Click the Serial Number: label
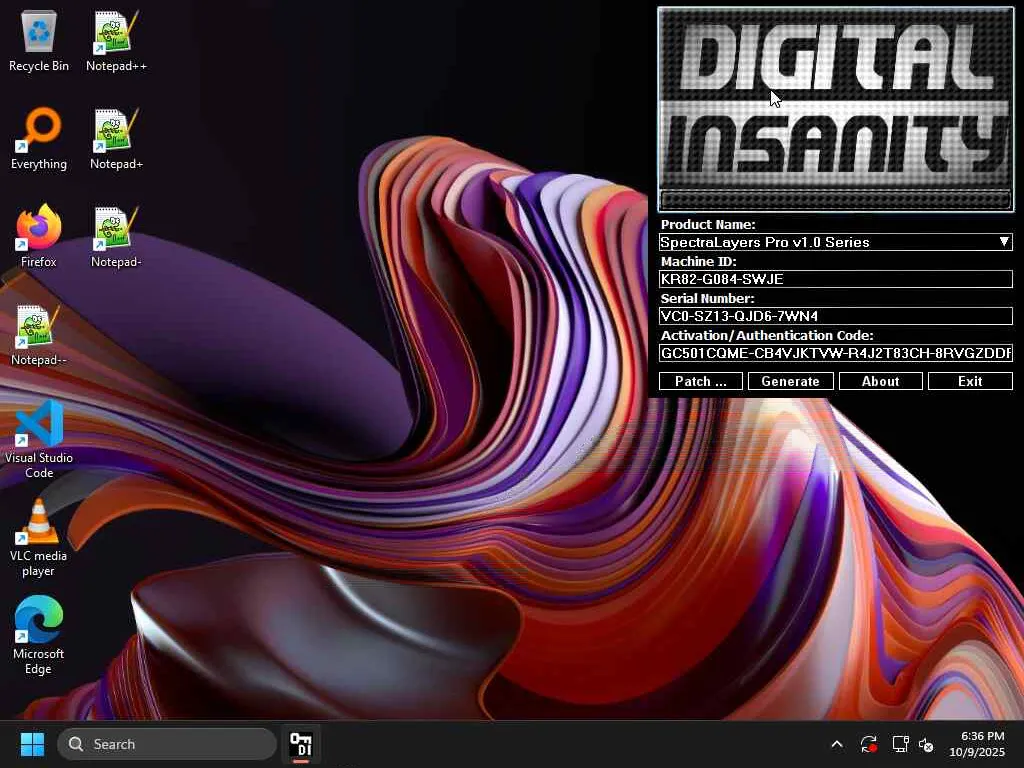Viewport: 1024px width, 768px height. [x=707, y=298]
